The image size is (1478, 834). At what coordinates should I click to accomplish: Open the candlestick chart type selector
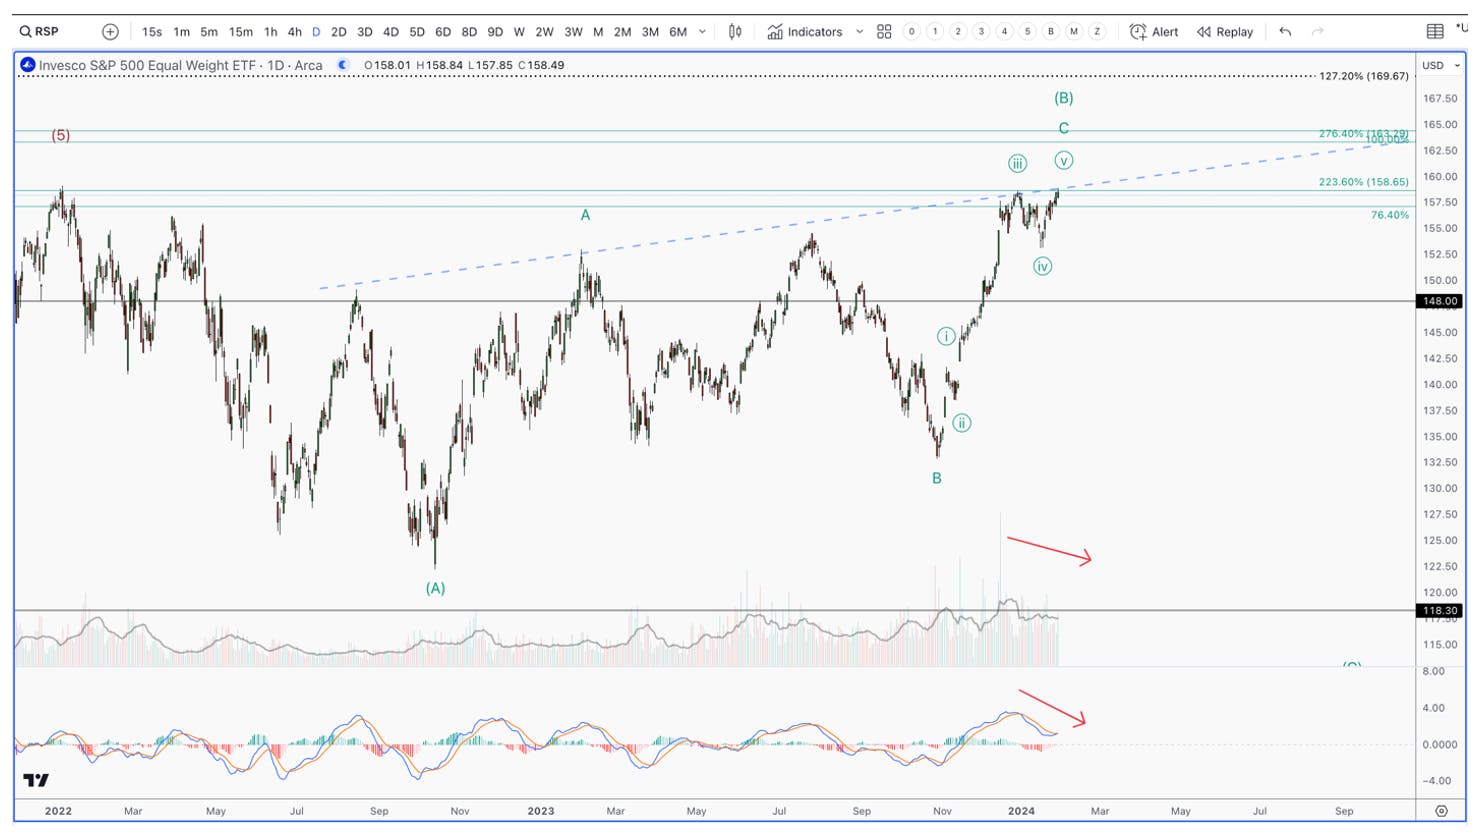click(x=735, y=32)
